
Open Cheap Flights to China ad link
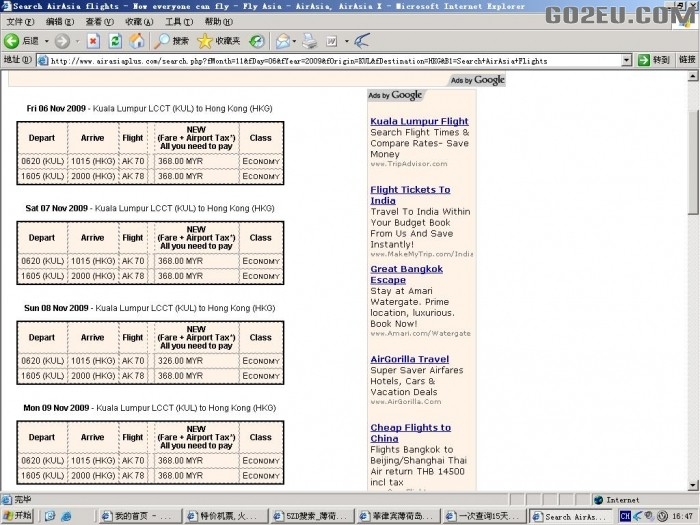pos(410,433)
